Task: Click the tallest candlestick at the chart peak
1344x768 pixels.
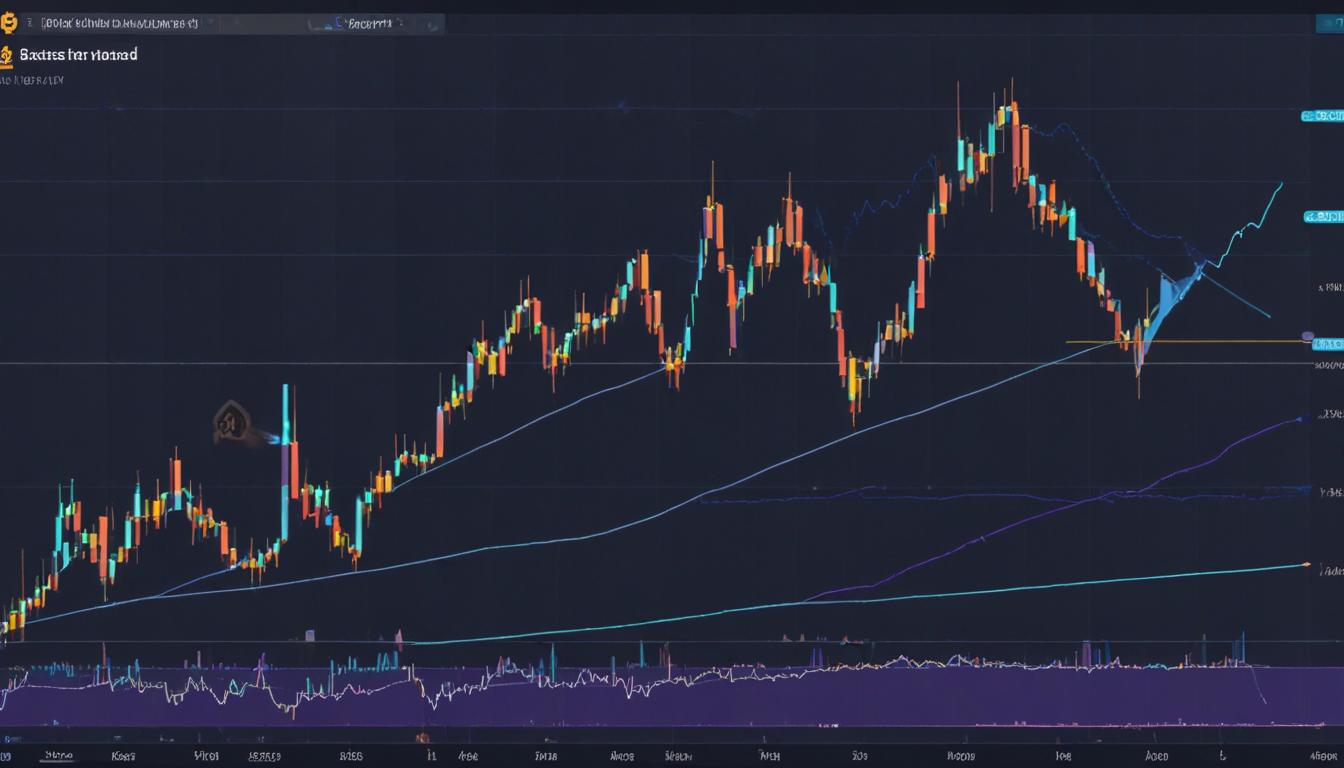Action: pyautogui.click(x=1013, y=130)
